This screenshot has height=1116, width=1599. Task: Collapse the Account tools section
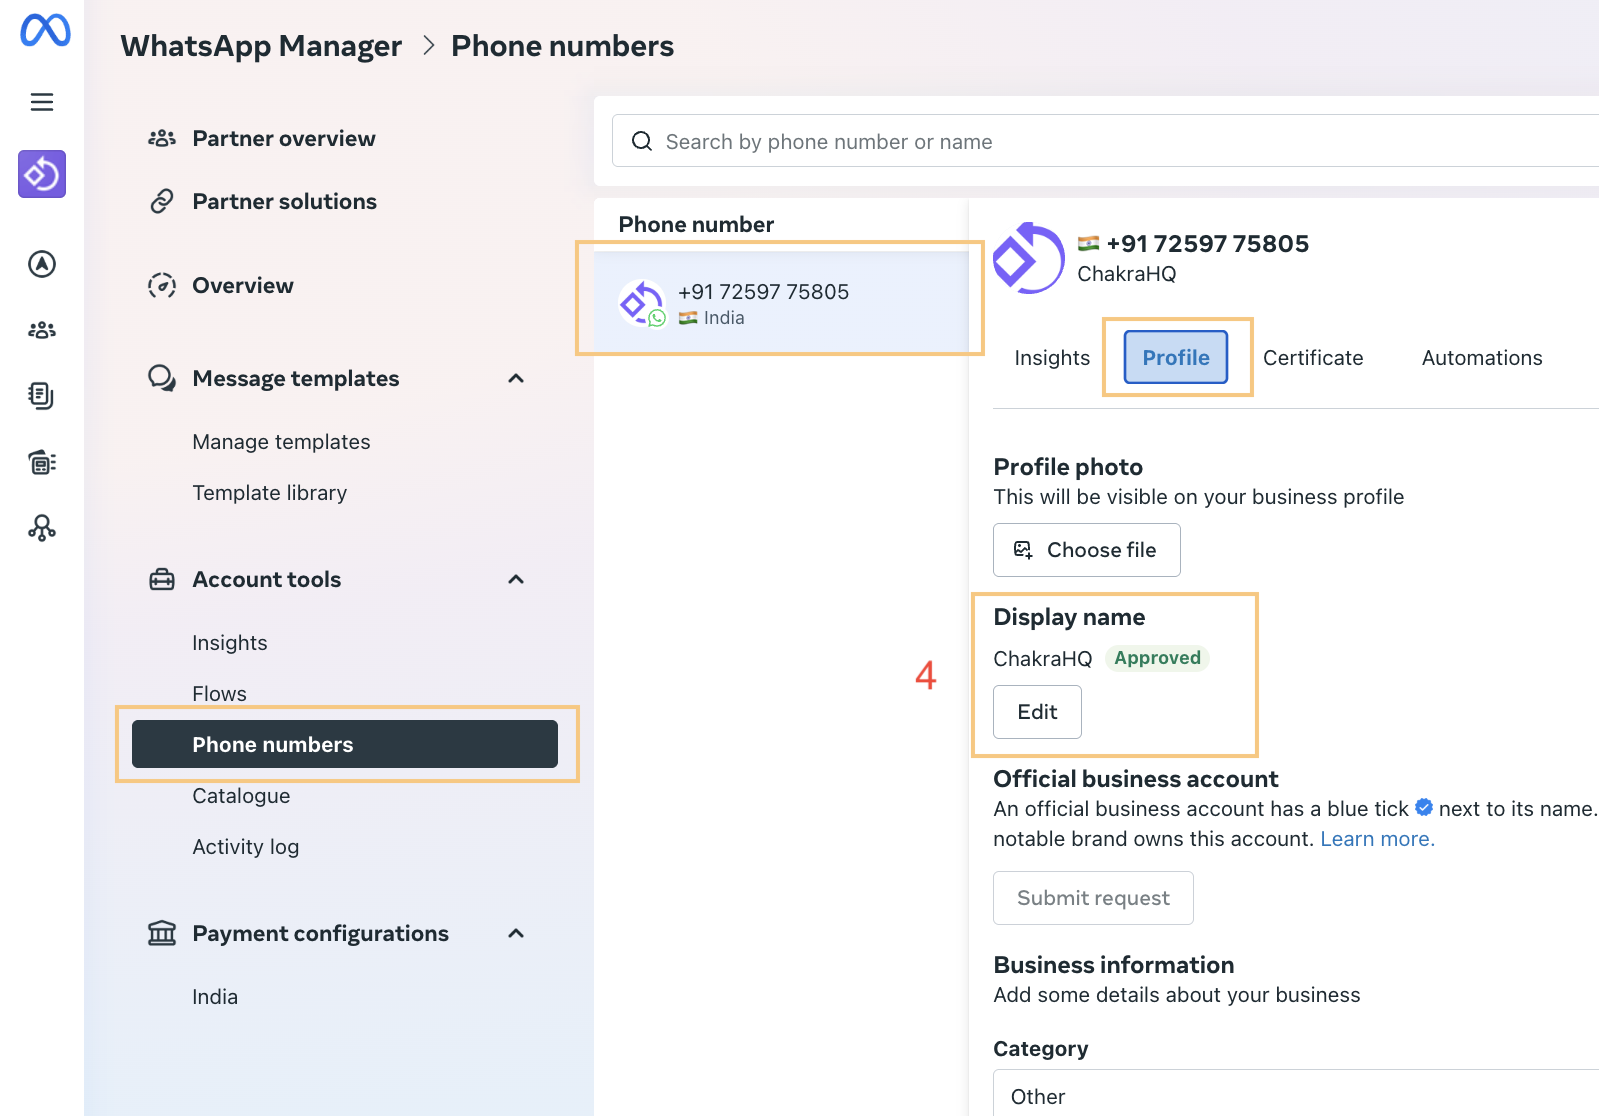[x=516, y=579]
